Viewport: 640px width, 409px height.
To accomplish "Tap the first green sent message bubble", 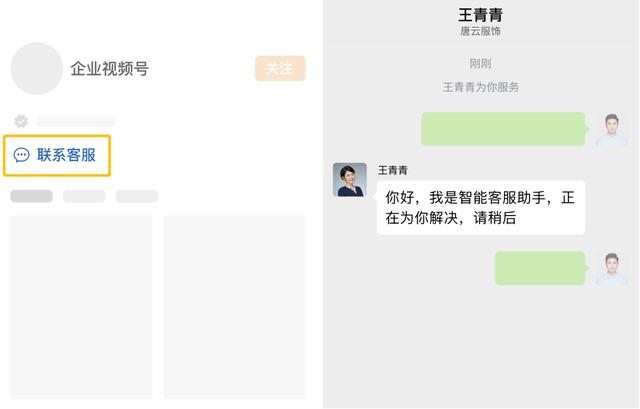I will pyautogui.click(x=504, y=129).
